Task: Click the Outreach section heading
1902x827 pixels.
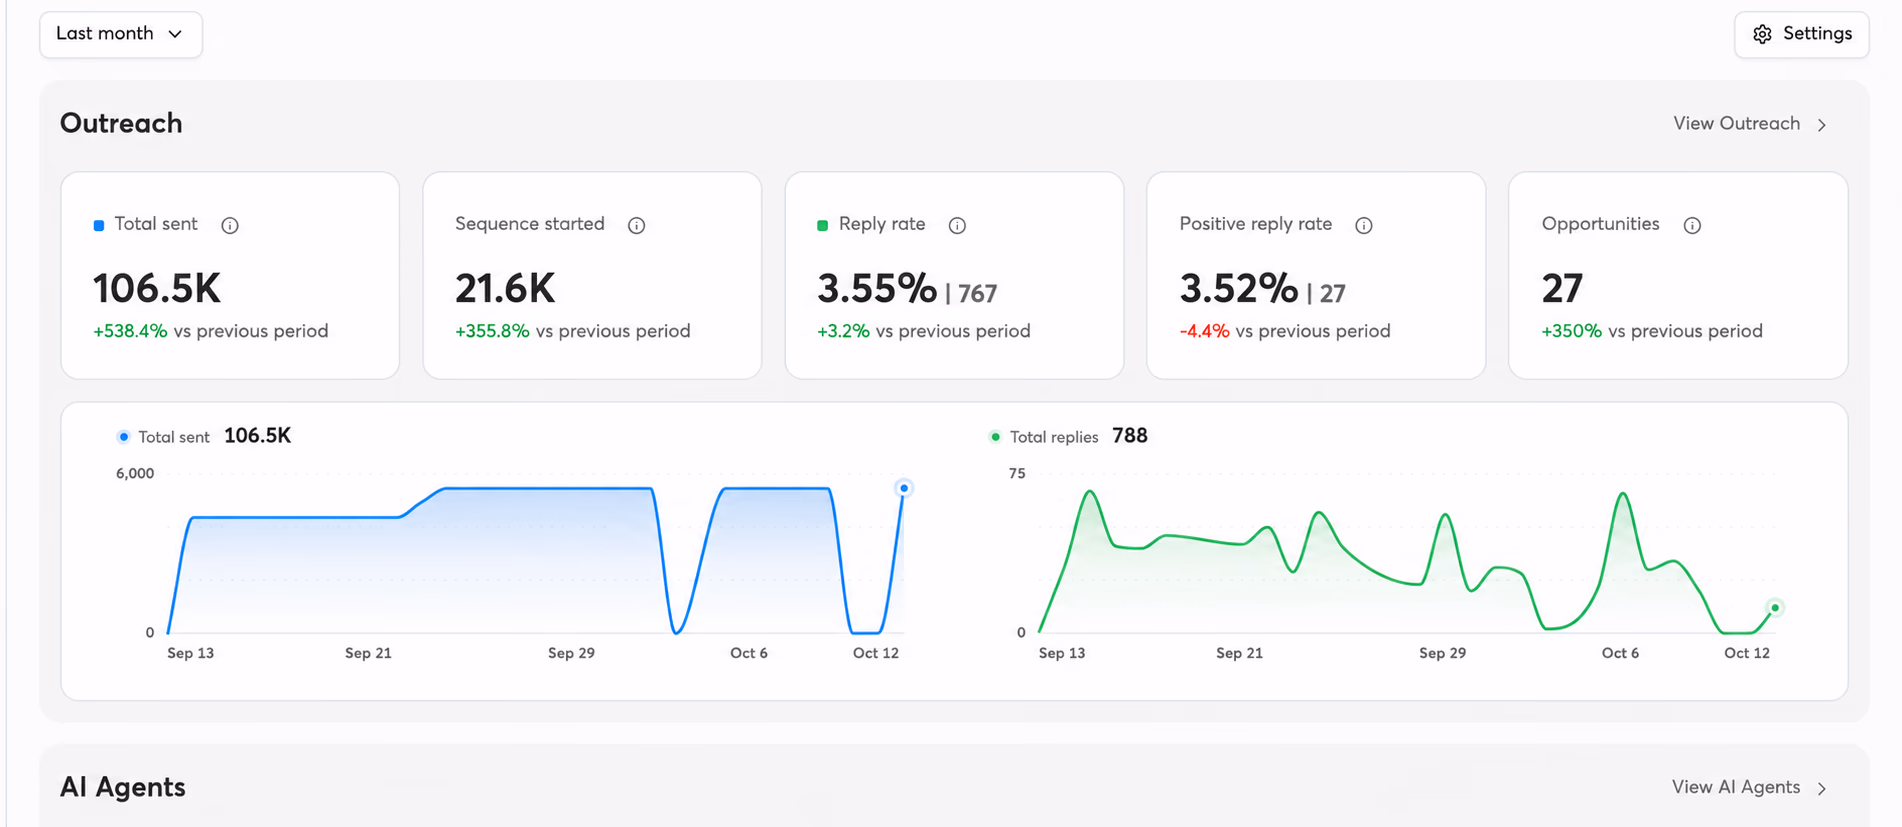Action: 121,123
